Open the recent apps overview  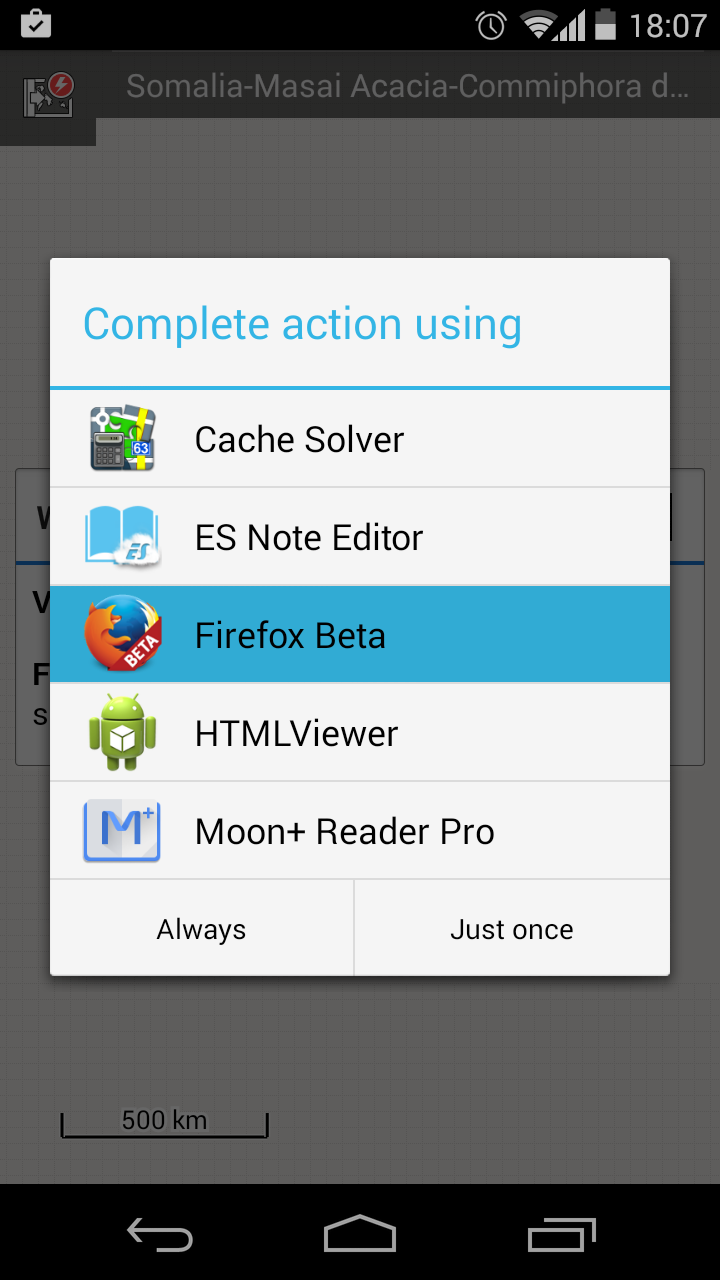[x=561, y=1235]
